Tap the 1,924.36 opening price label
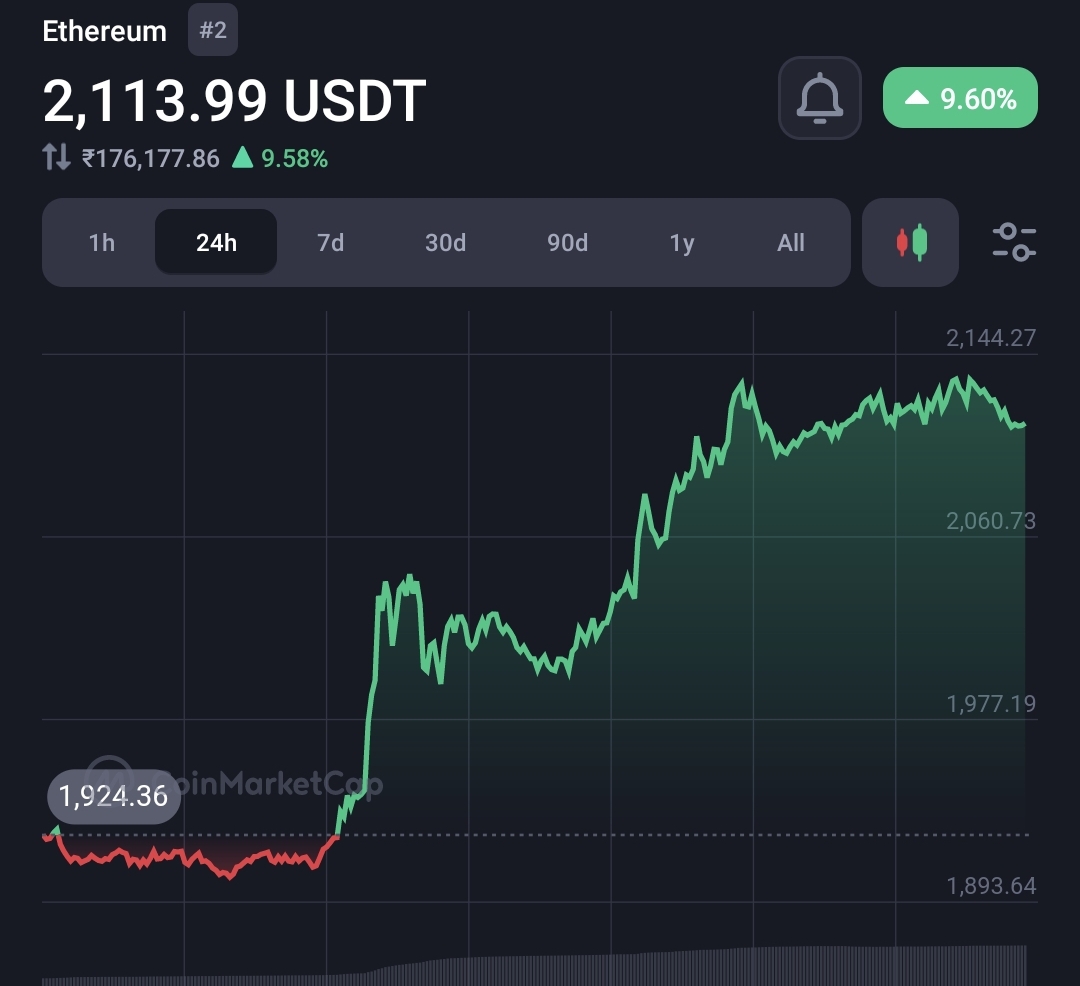Image resolution: width=1080 pixels, height=986 pixels. point(114,797)
